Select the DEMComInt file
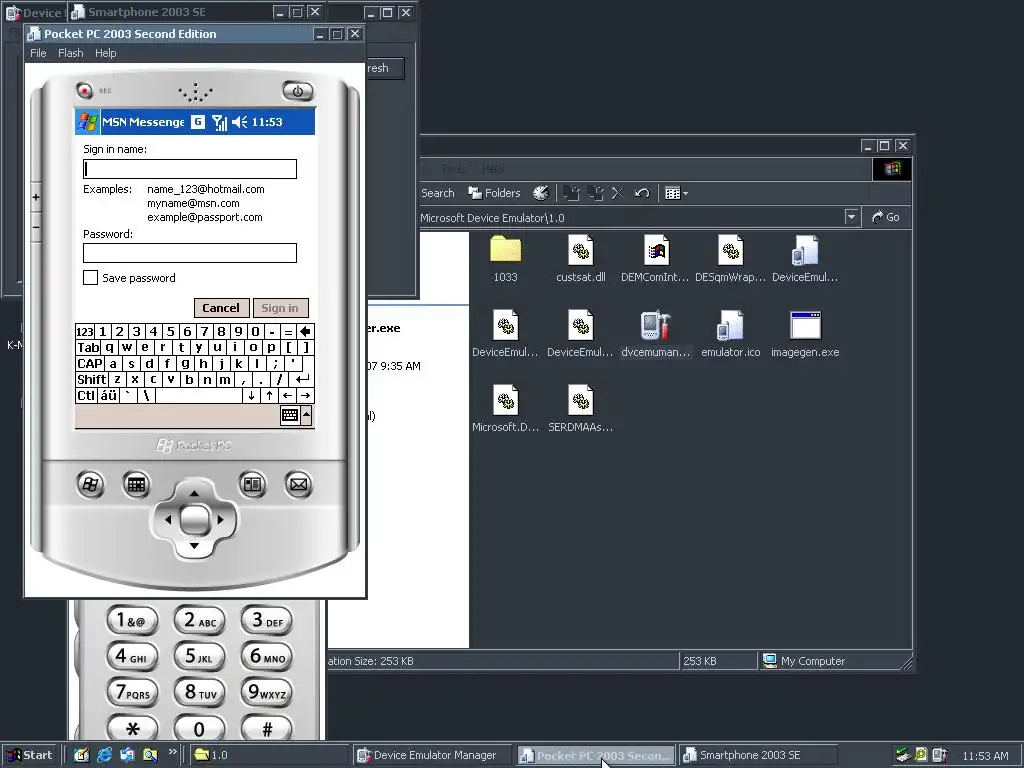The height and width of the screenshot is (768, 1024). tap(656, 259)
